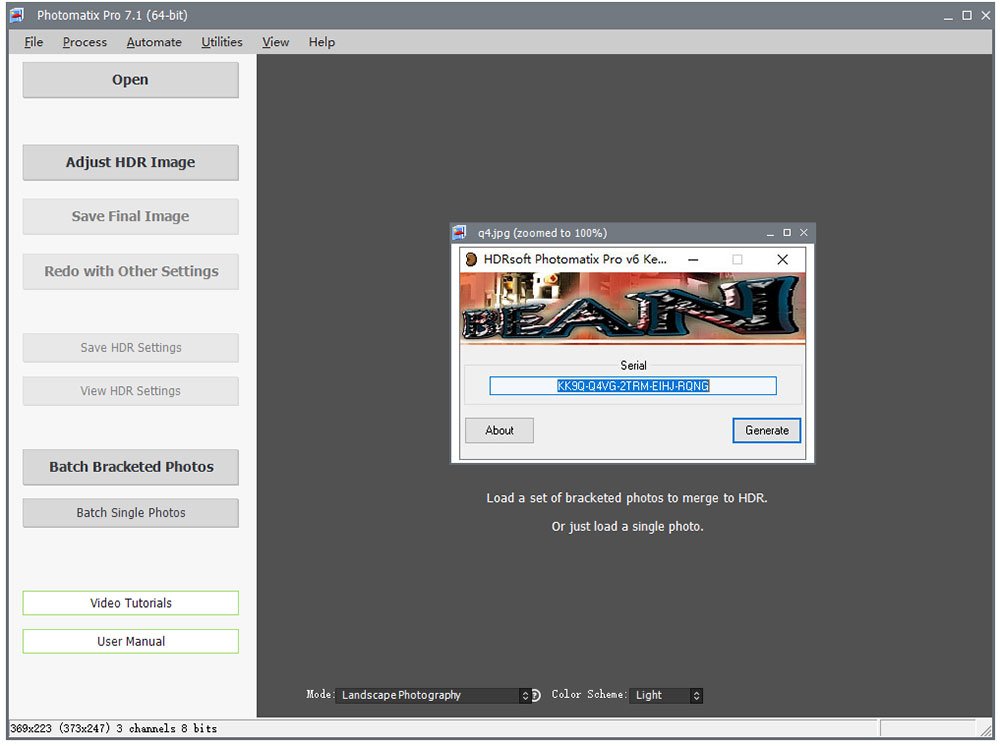Image resolution: width=1000 pixels, height=746 pixels.
Task: Close the q4.jpg image window
Action: pos(804,233)
